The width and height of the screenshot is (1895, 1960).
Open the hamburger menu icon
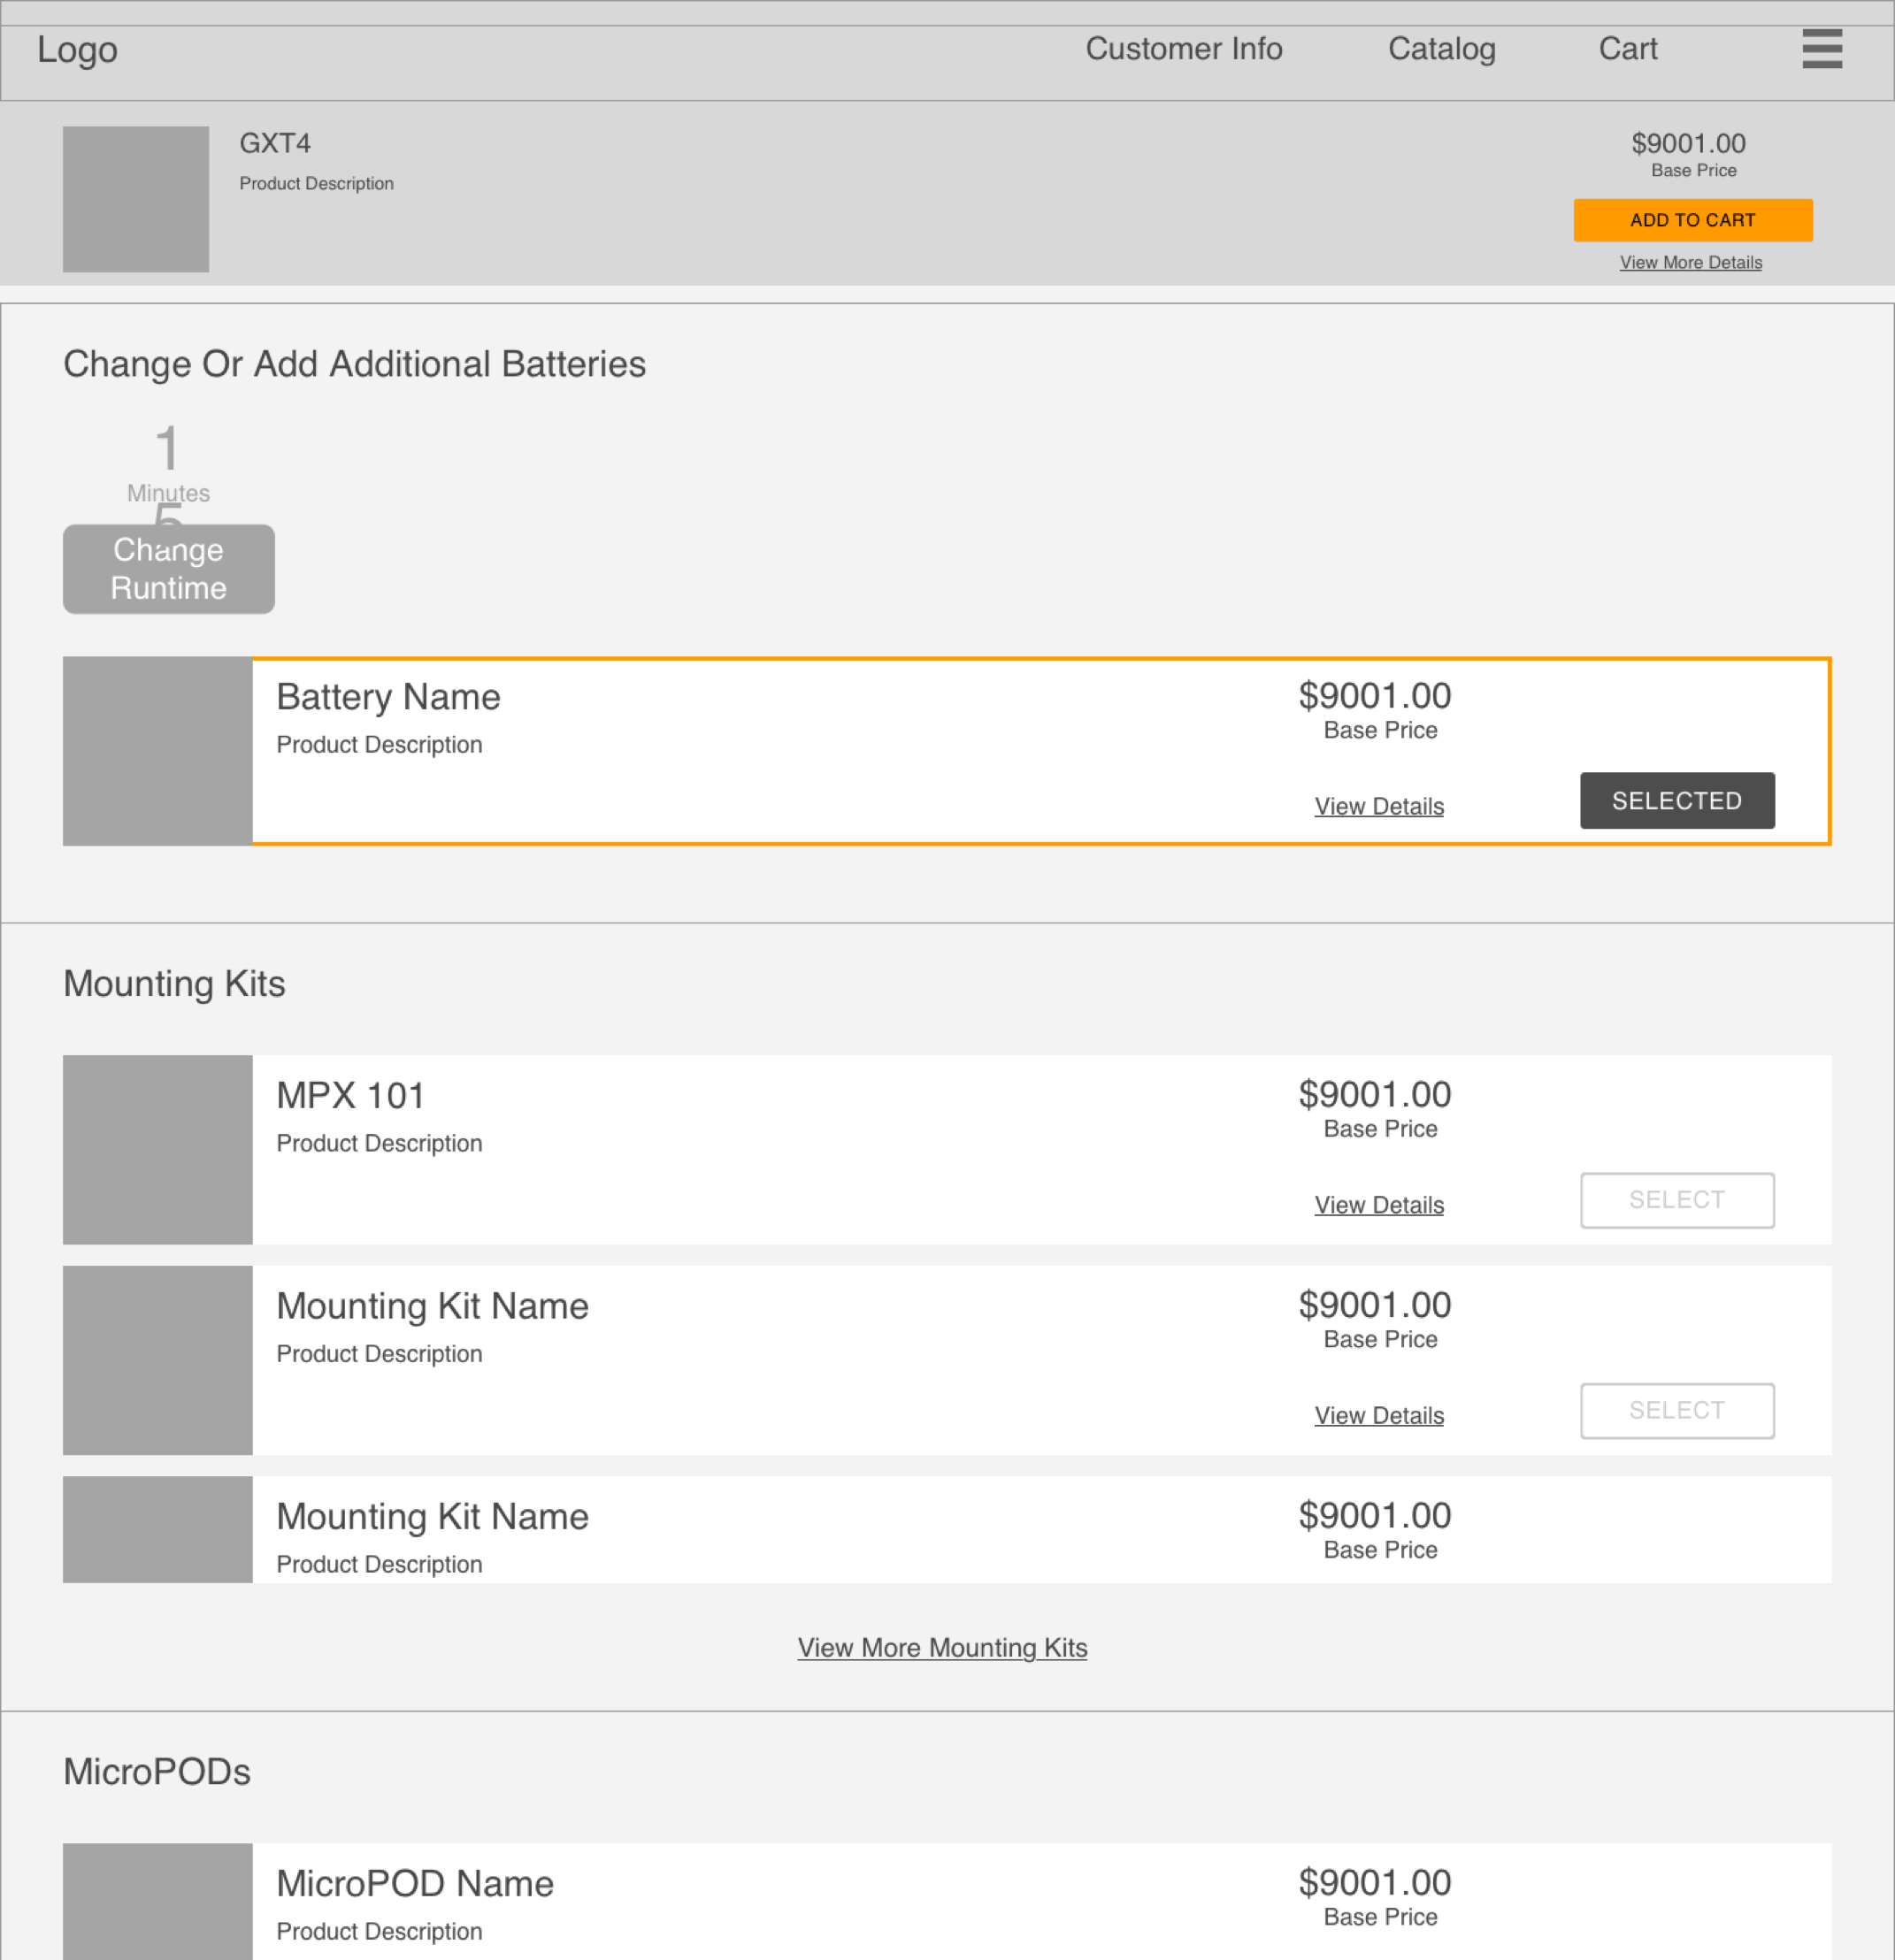click(x=1821, y=49)
